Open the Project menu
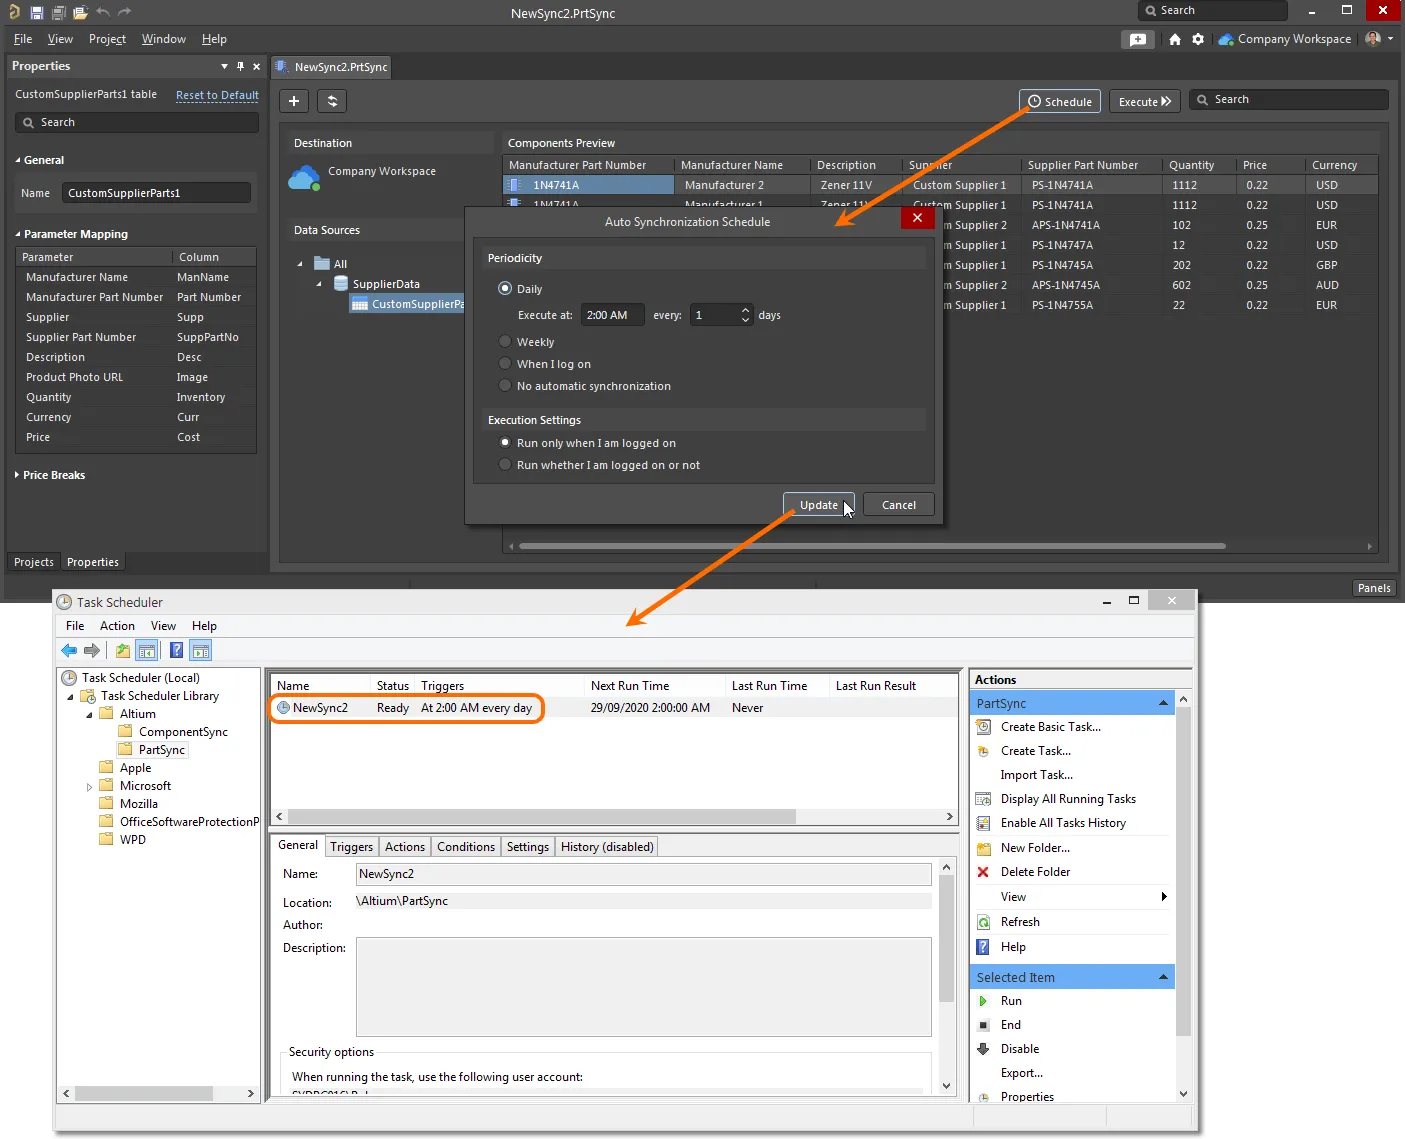 click(x=107, y=39)
